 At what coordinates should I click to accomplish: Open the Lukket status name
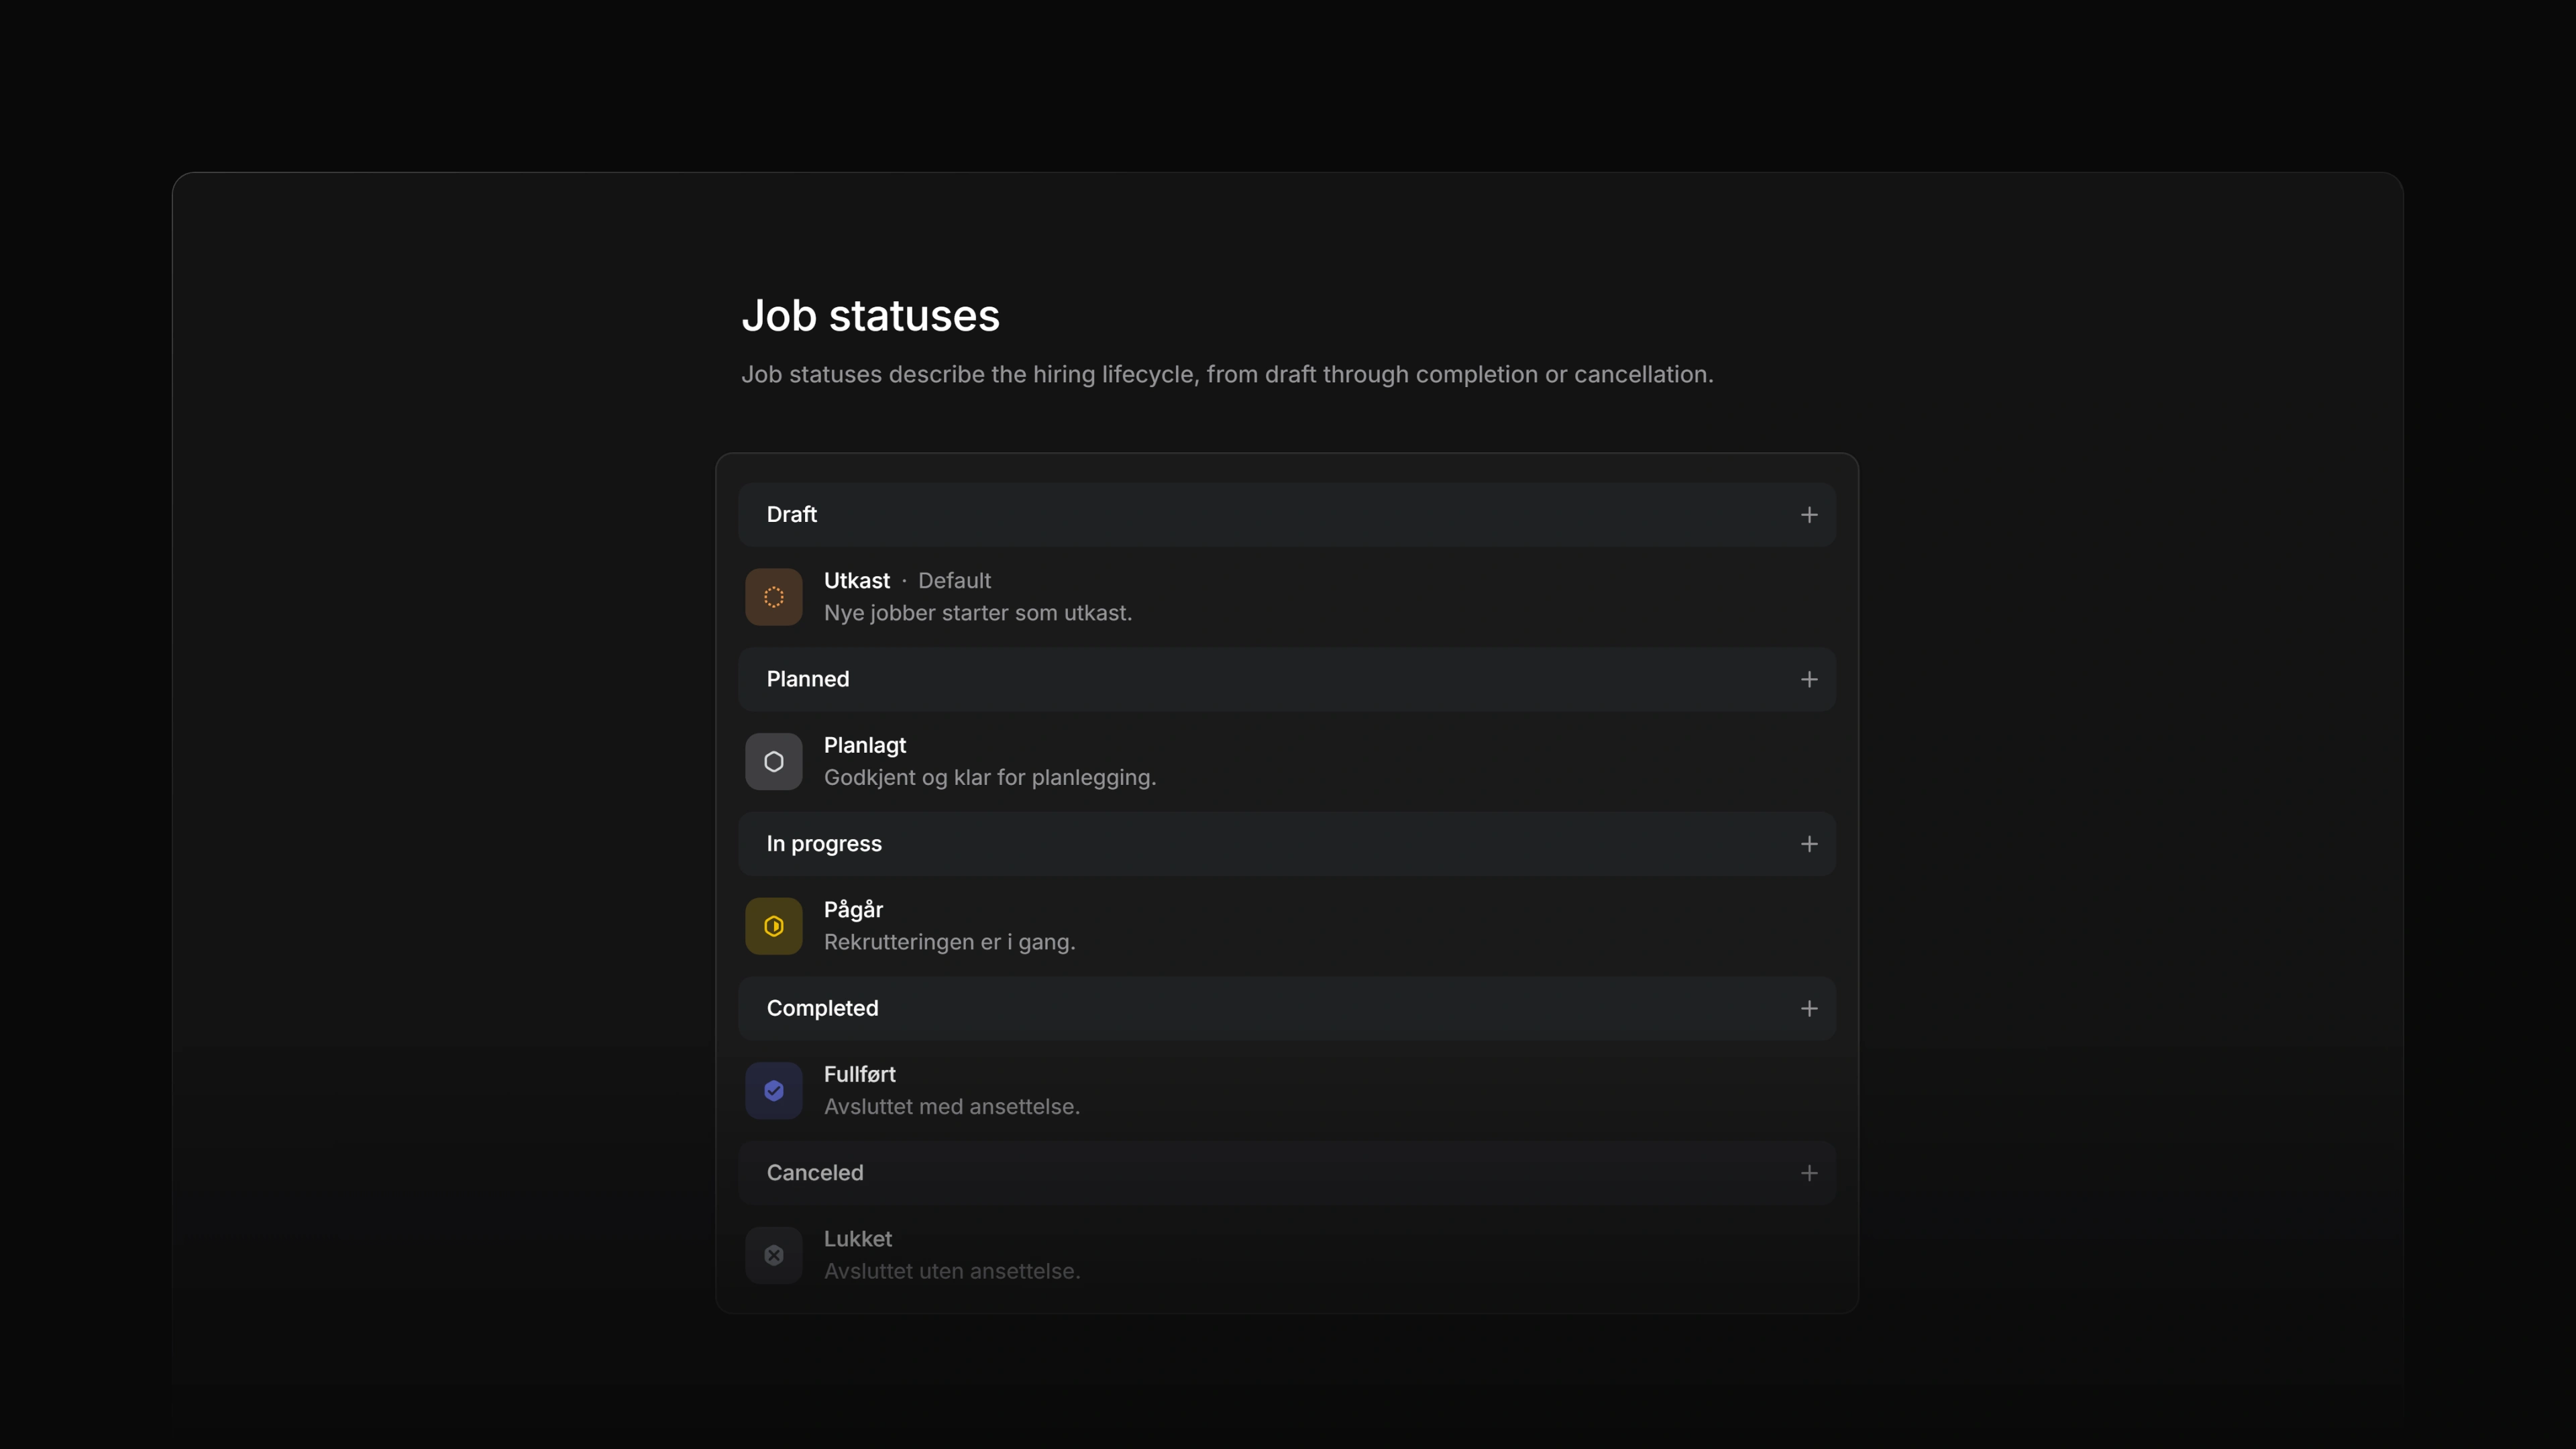click(857, 1239)
